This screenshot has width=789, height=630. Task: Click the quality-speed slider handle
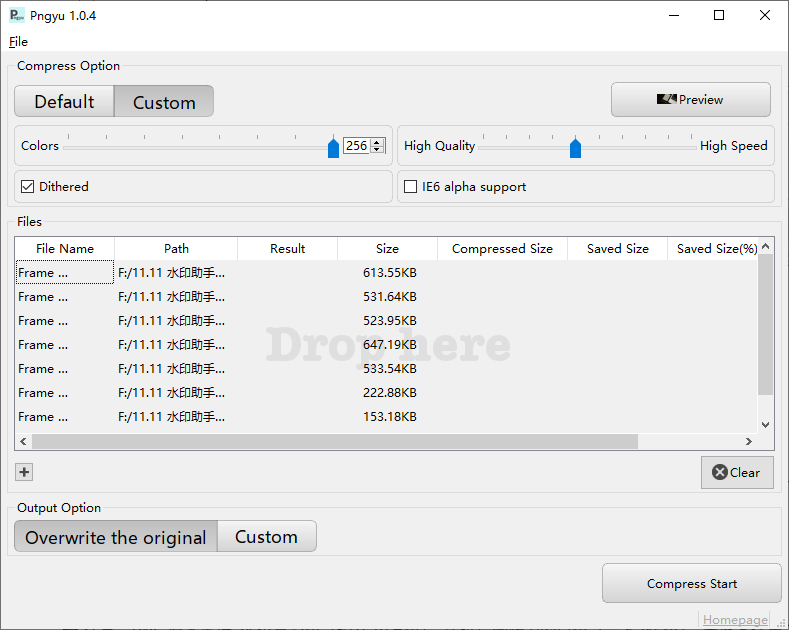[575, 148]
